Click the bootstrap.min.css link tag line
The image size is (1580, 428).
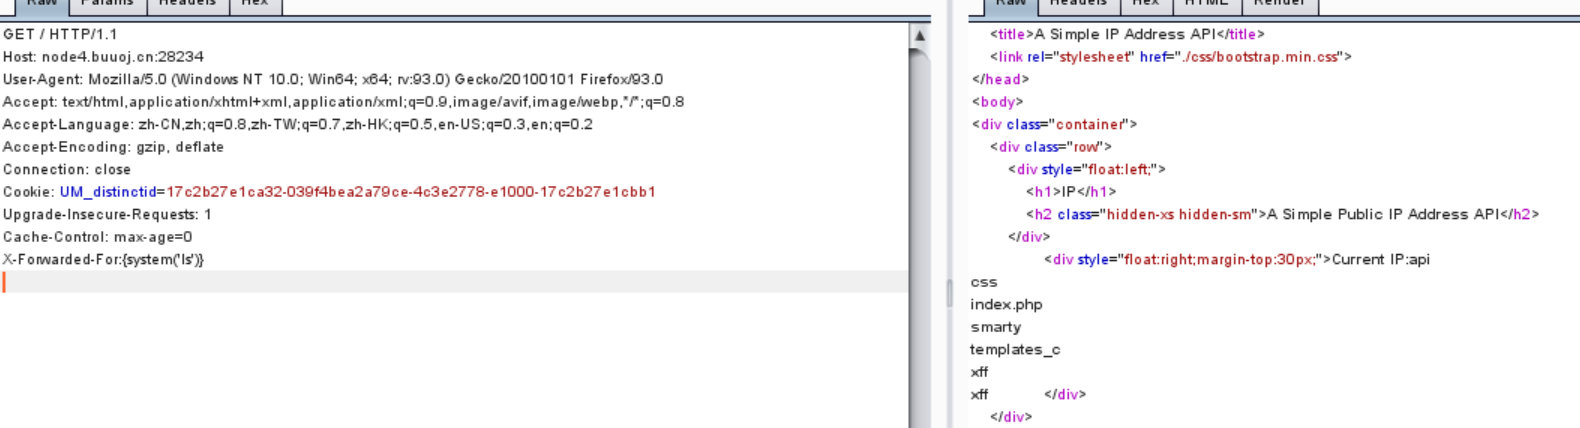(1170, 57)
